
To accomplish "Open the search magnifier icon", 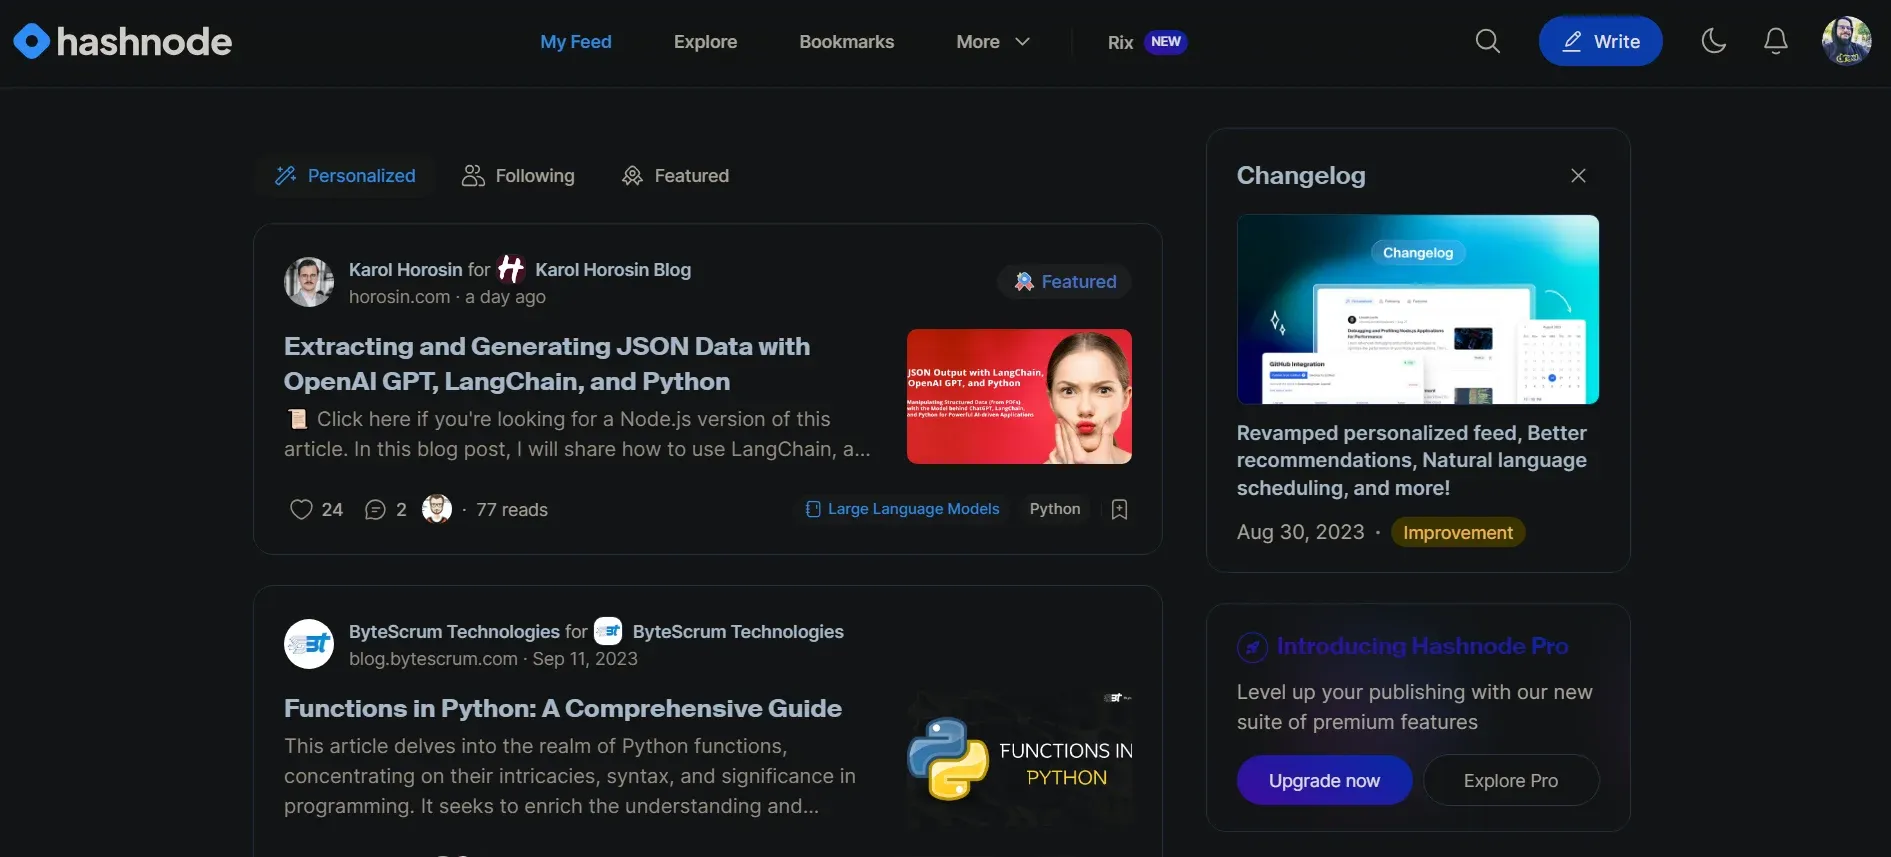I will [1487, 41].
